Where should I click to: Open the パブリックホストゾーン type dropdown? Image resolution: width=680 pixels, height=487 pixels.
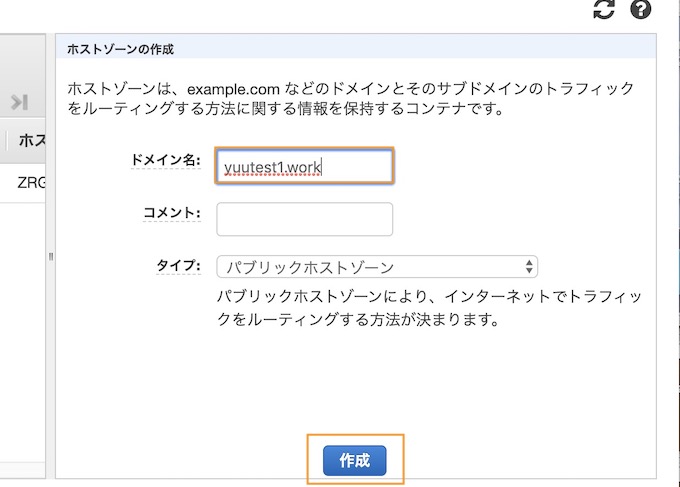(x=377, y=266)
